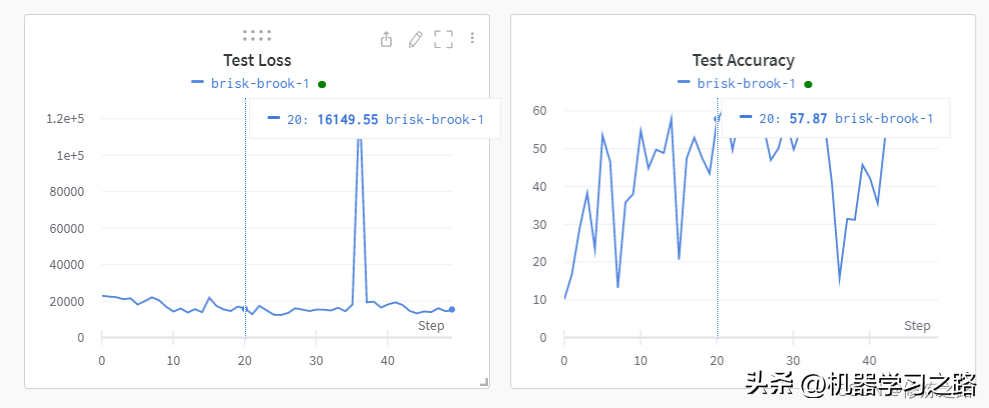Click the resize handle of Test Loss panel
This screenshot has width=989, height=408.
click(x=483, y=381)
